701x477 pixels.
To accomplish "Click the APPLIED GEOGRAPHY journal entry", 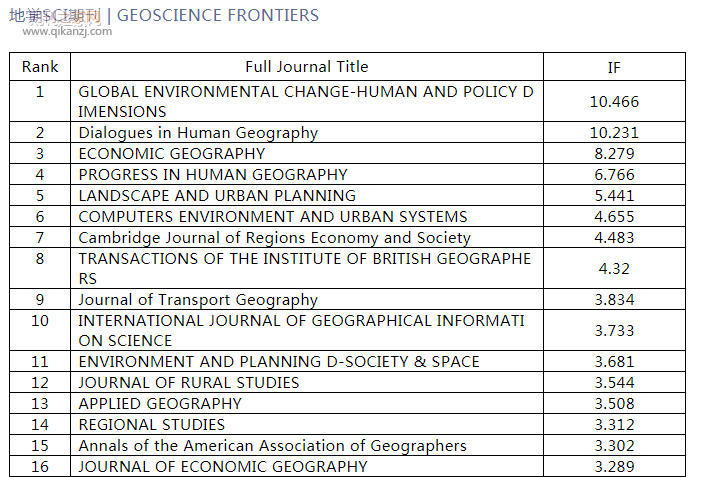I will pyautogui.click(x=160, y=403).
